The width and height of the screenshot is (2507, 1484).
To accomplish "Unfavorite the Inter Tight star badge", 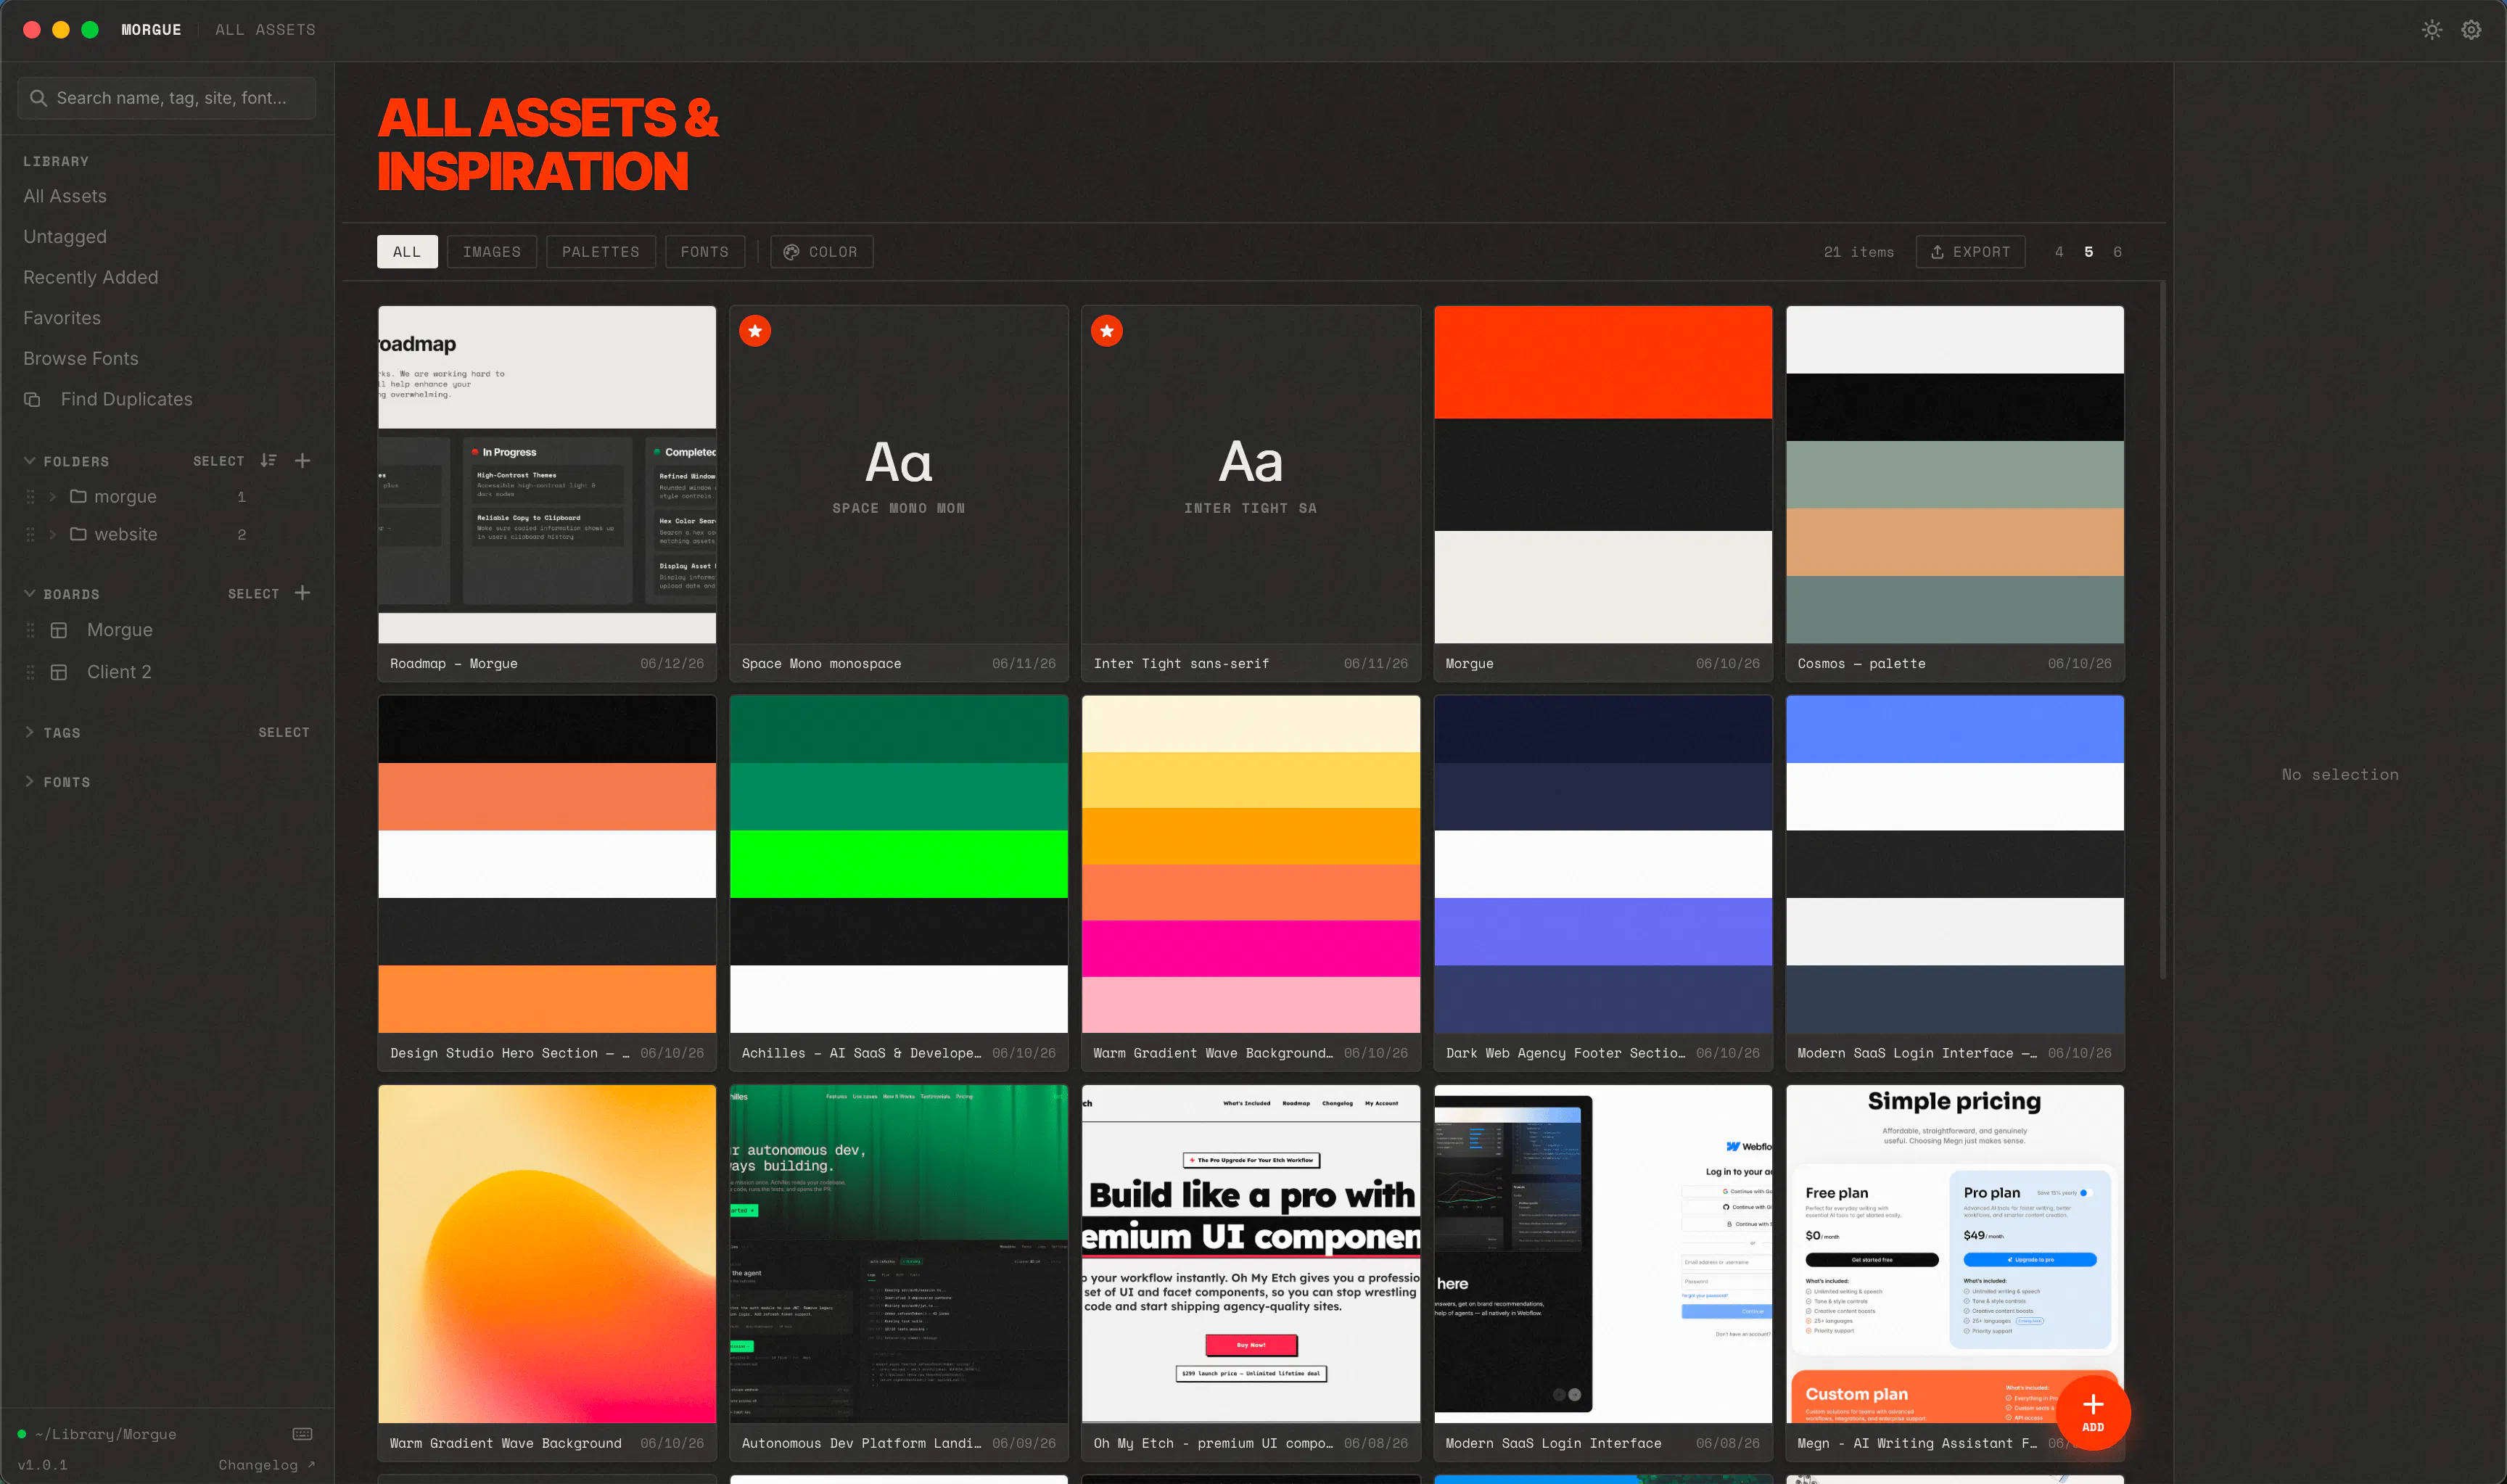I will point(1107,331).
